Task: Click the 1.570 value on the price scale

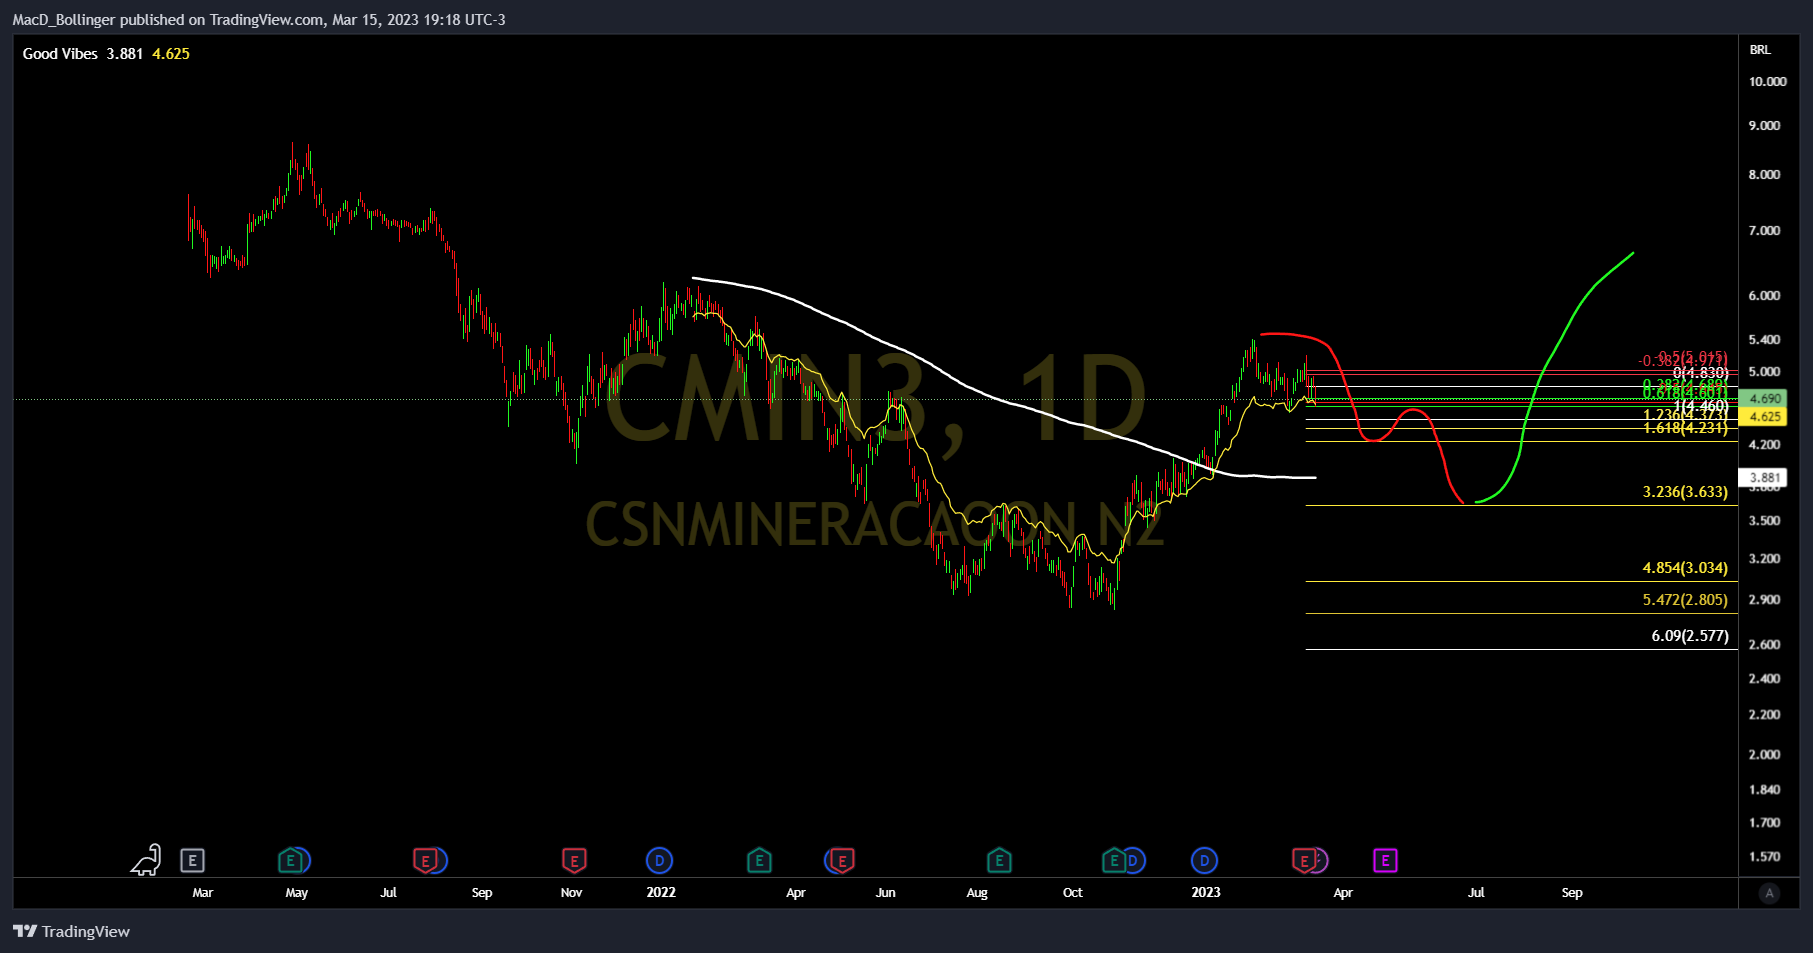Action: click(1764, 857)
